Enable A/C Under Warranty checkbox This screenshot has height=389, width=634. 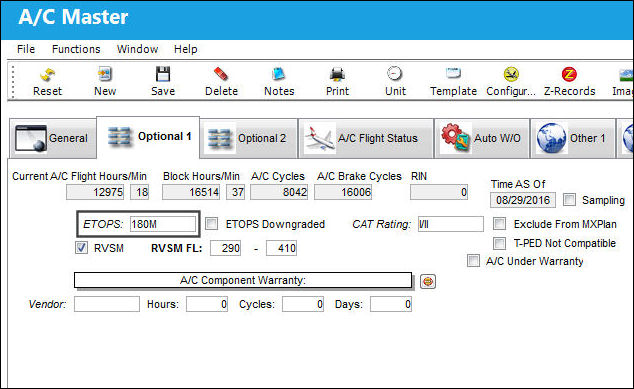click(473, 261)
